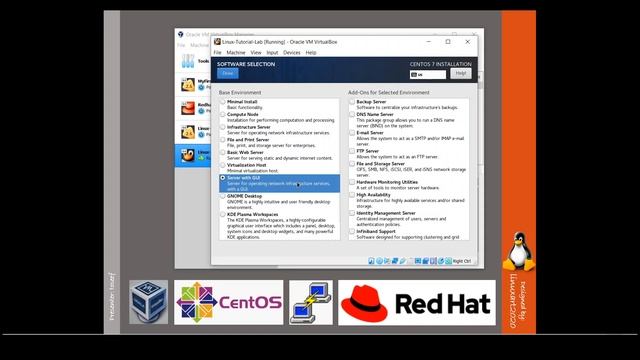Click the 'us' keyboard layout field

point(428,75)
